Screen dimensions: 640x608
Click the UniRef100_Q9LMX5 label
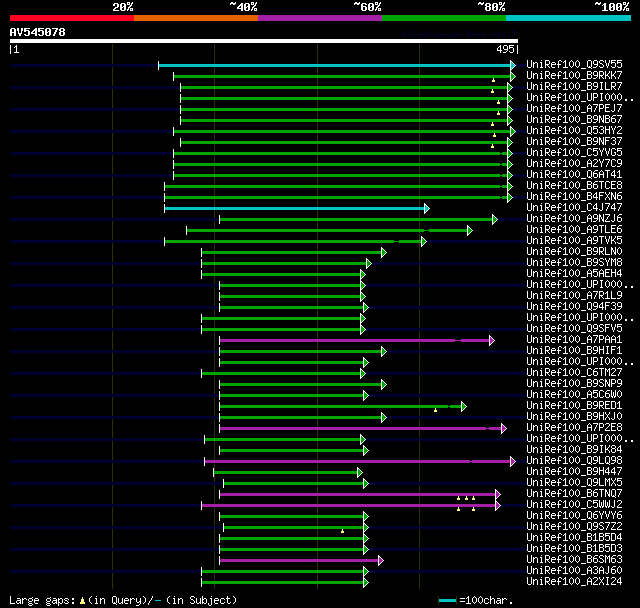pos(574,483)
